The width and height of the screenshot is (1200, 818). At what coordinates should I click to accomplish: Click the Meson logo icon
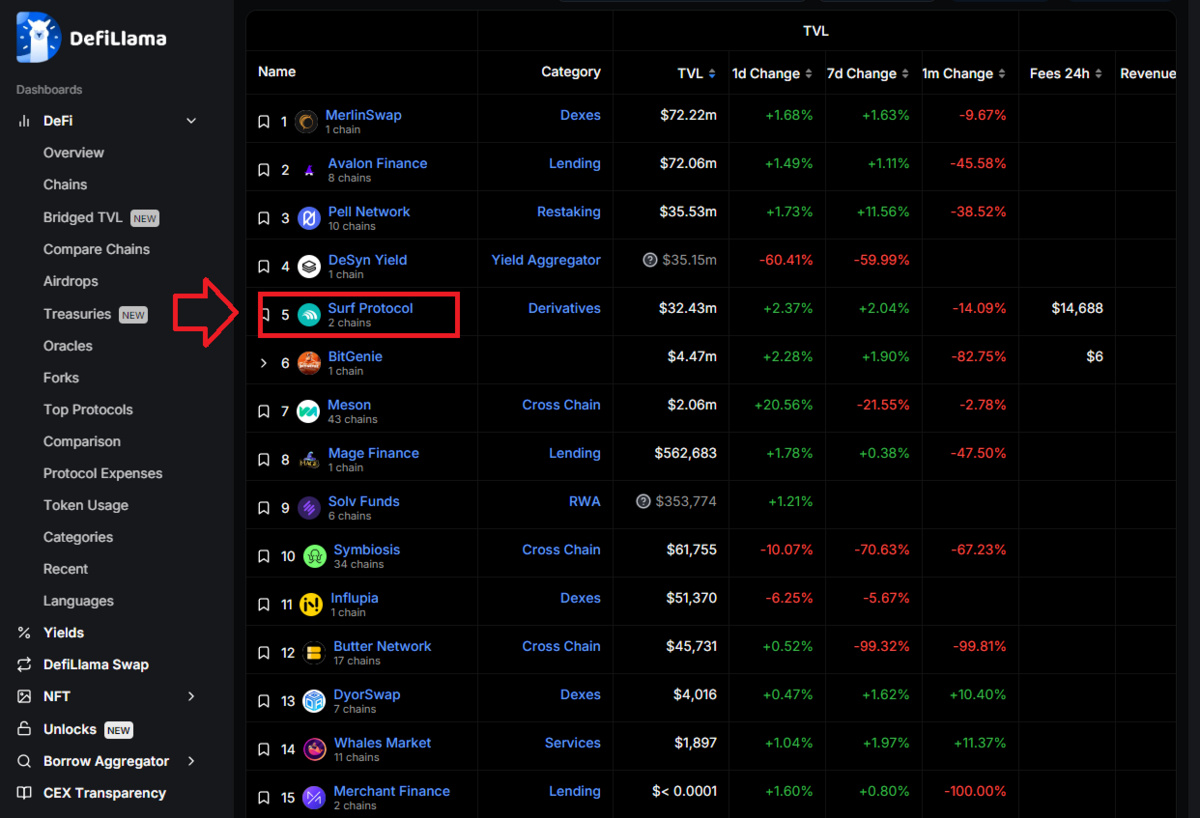[309, 412]
